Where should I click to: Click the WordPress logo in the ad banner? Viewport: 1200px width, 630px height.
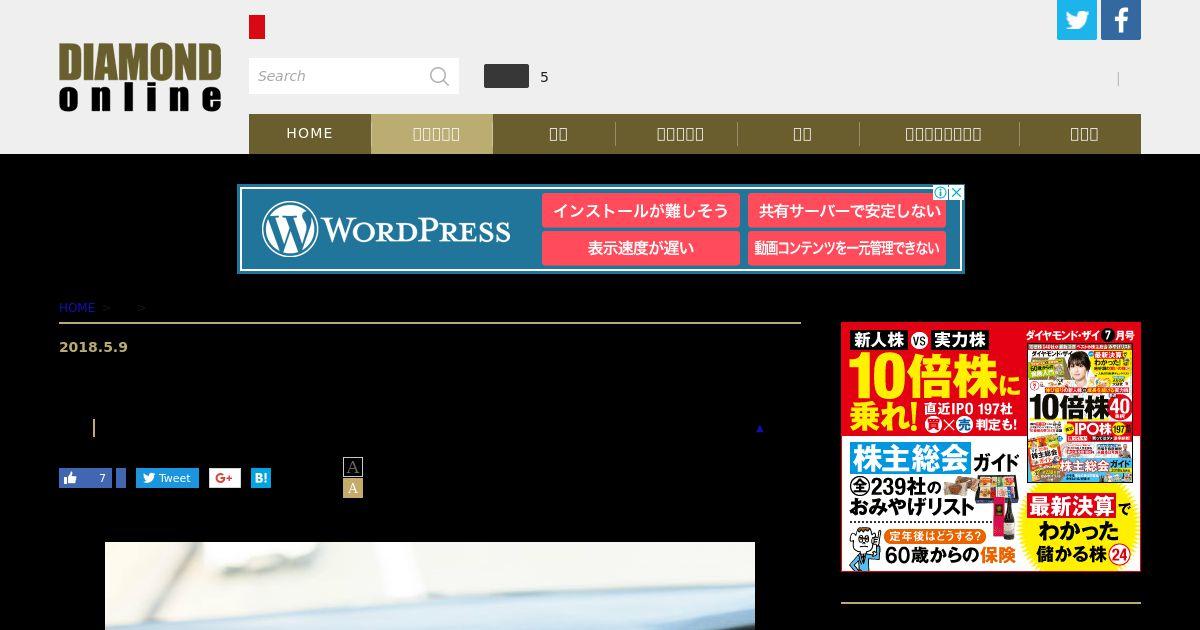[x=386, y=229]
